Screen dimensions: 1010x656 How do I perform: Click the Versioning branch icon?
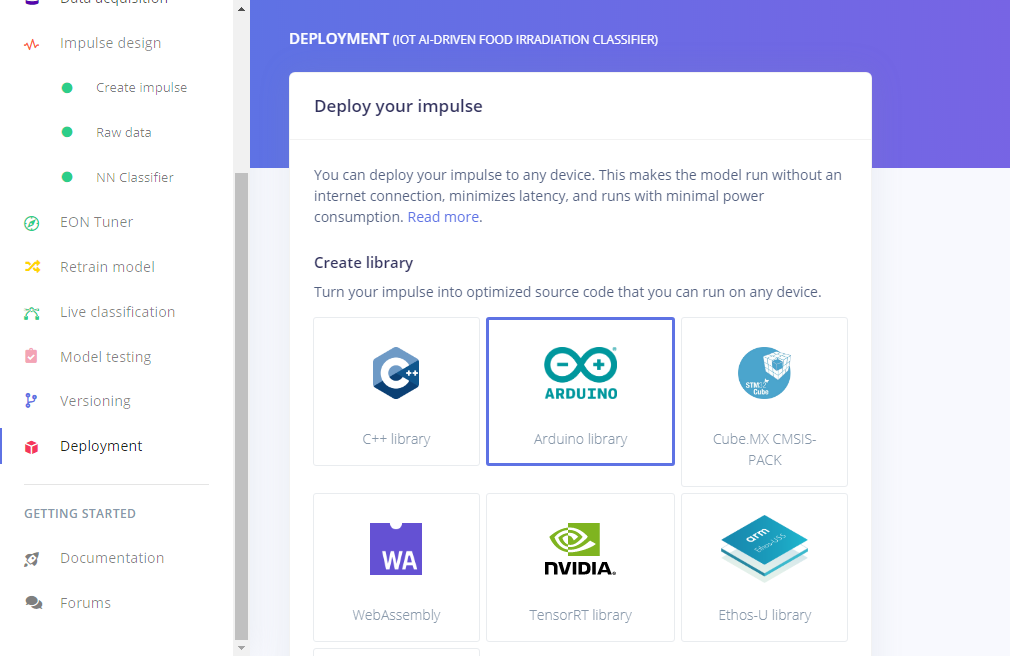(32, 401)
